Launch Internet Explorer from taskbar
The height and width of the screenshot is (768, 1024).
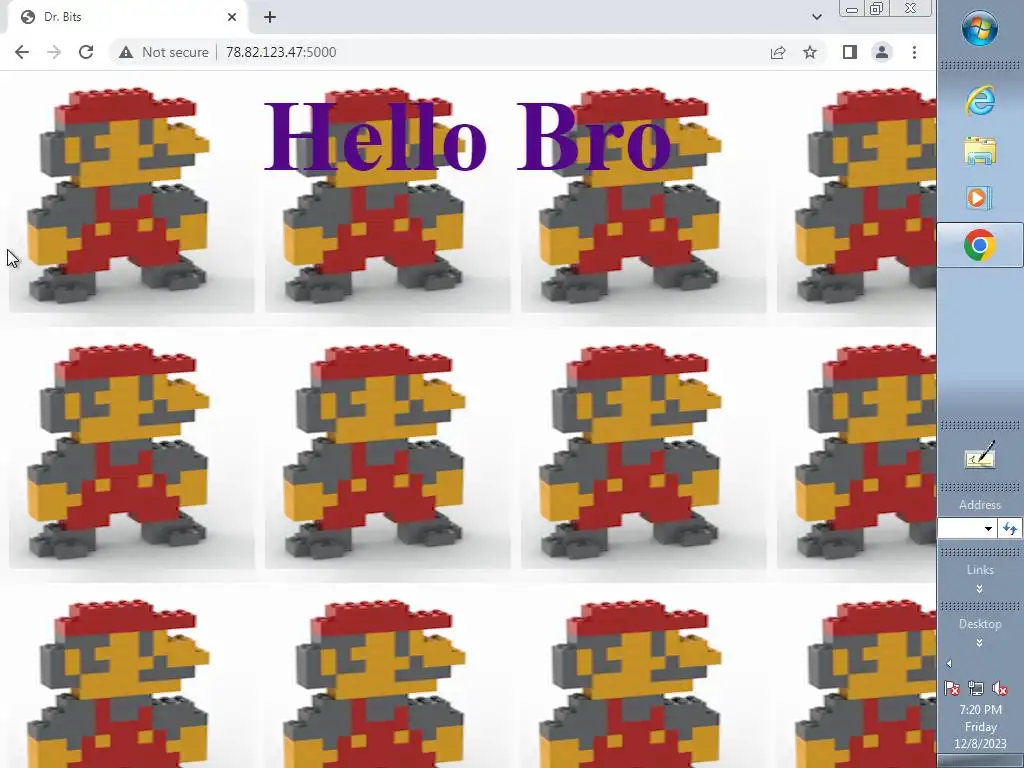(980, 101)
